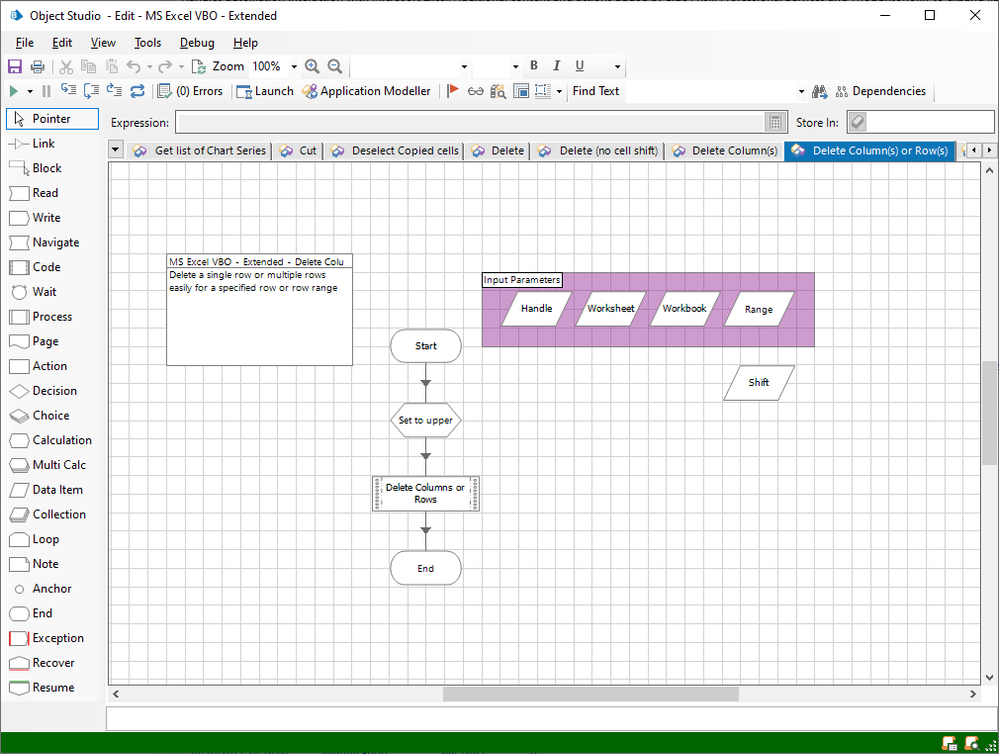Click the horizontal scrollbar thumb
999x754 pixels.
pyautogui.click(x=591, y=694)
